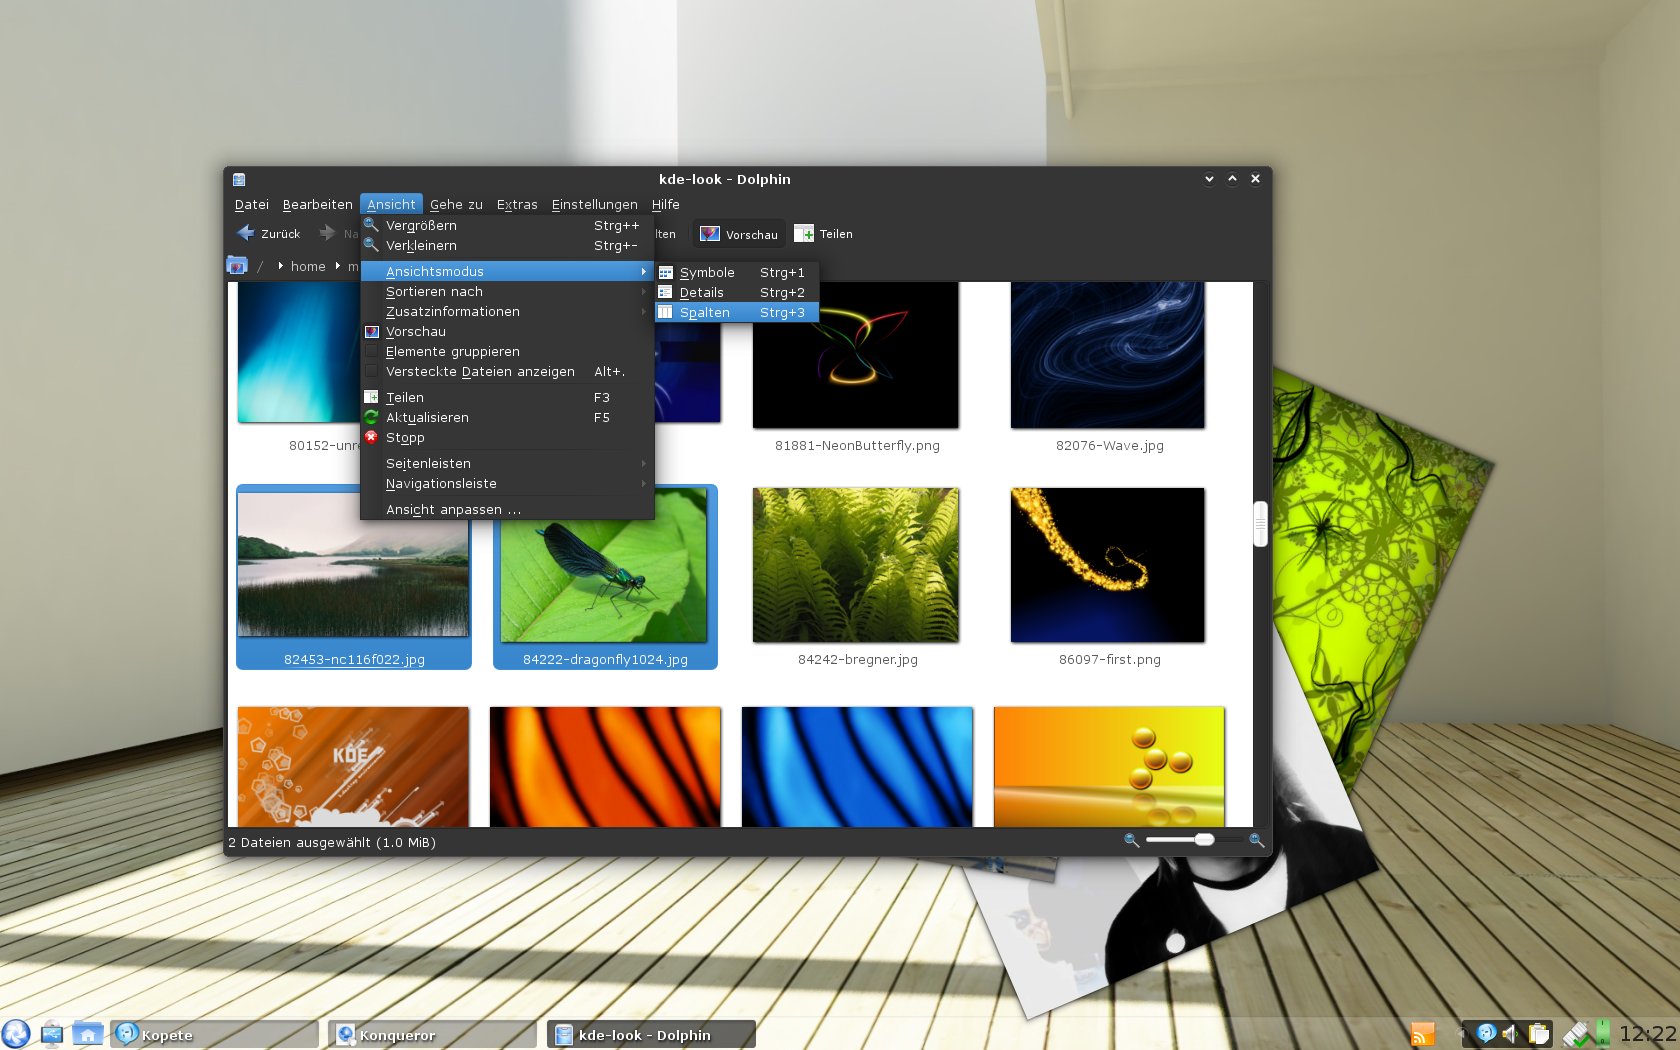Open the volume speaker tray icon
This screenshot has width=1680, height=1050.
pos(1511,1034)
